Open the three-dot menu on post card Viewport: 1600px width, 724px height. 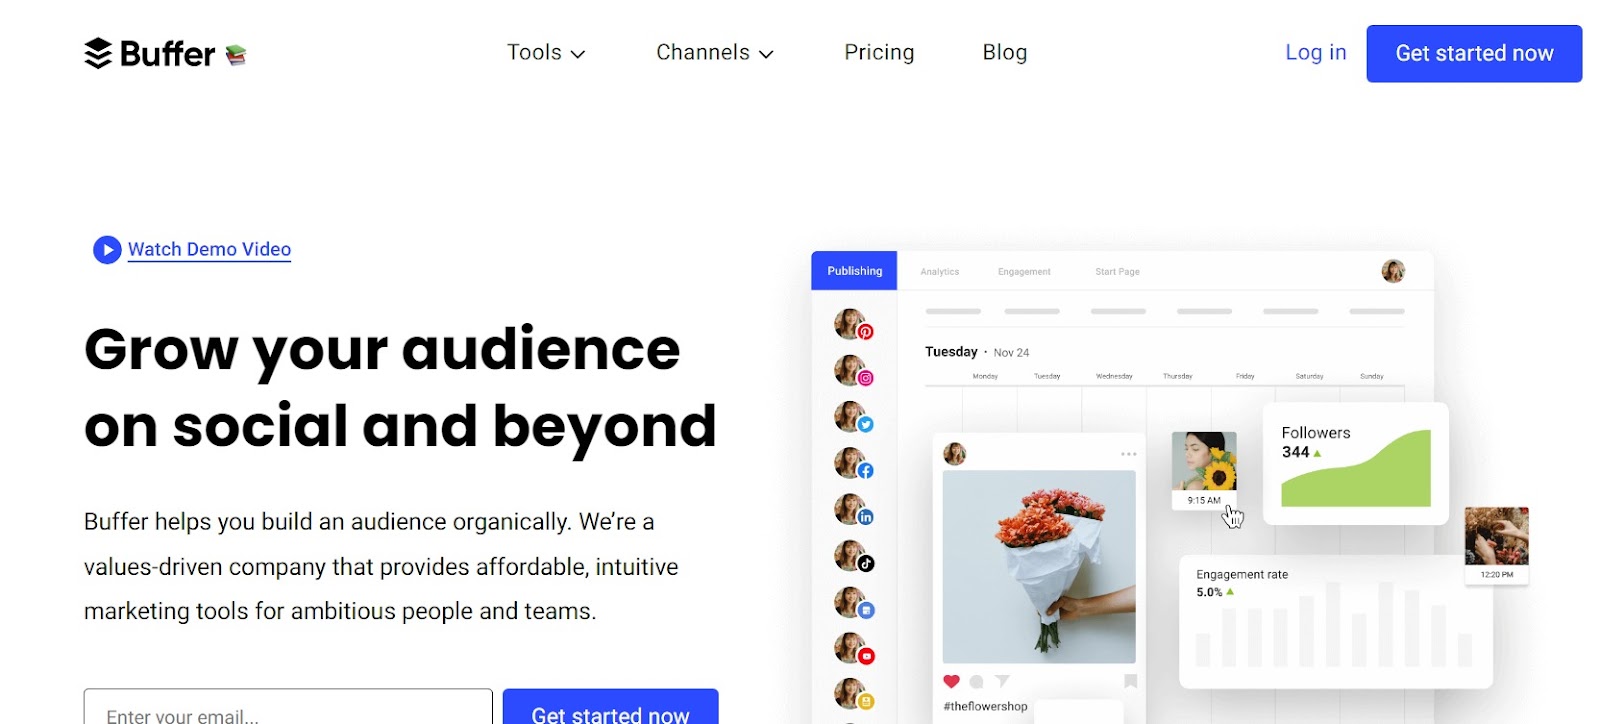[x=1128, y=454]
